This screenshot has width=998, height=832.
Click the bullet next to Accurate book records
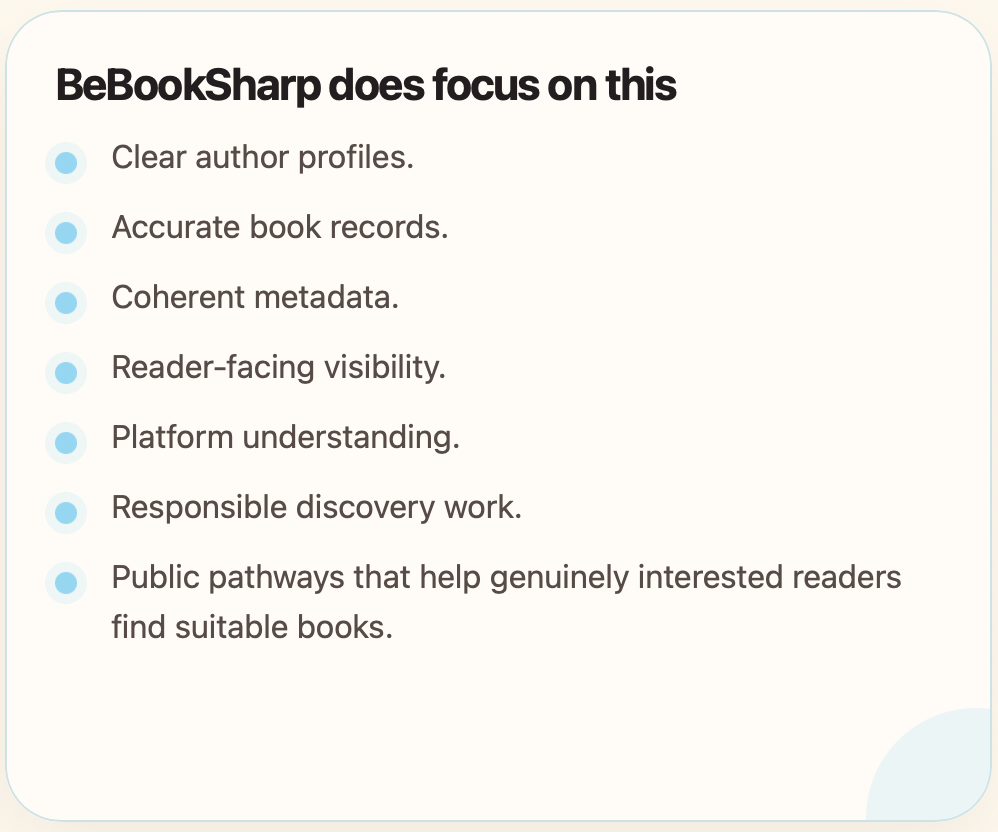point(66,232)
